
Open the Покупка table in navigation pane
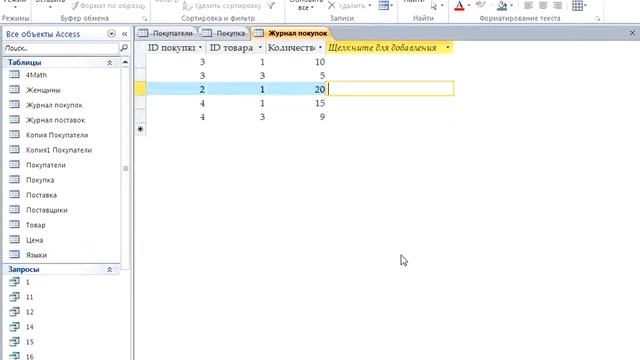(x=40, y=180)
